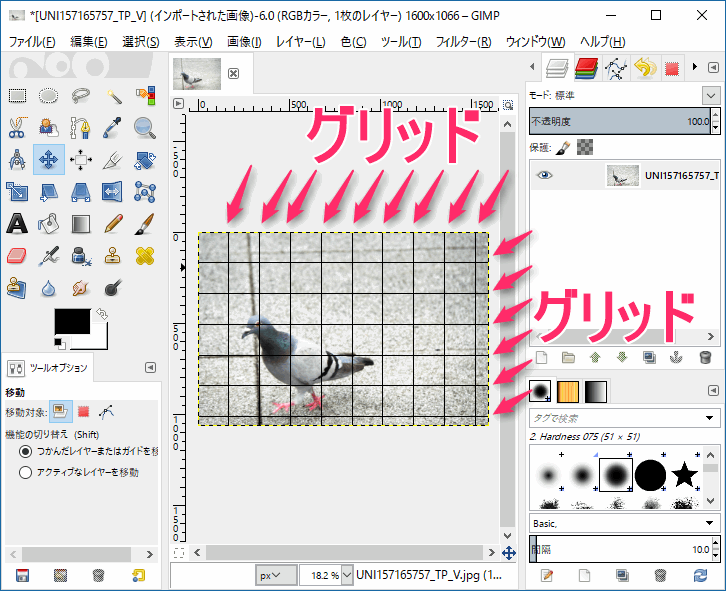726x591 pixels.
Task: Adjust the layer opacity slider
Action: (620, 121)
